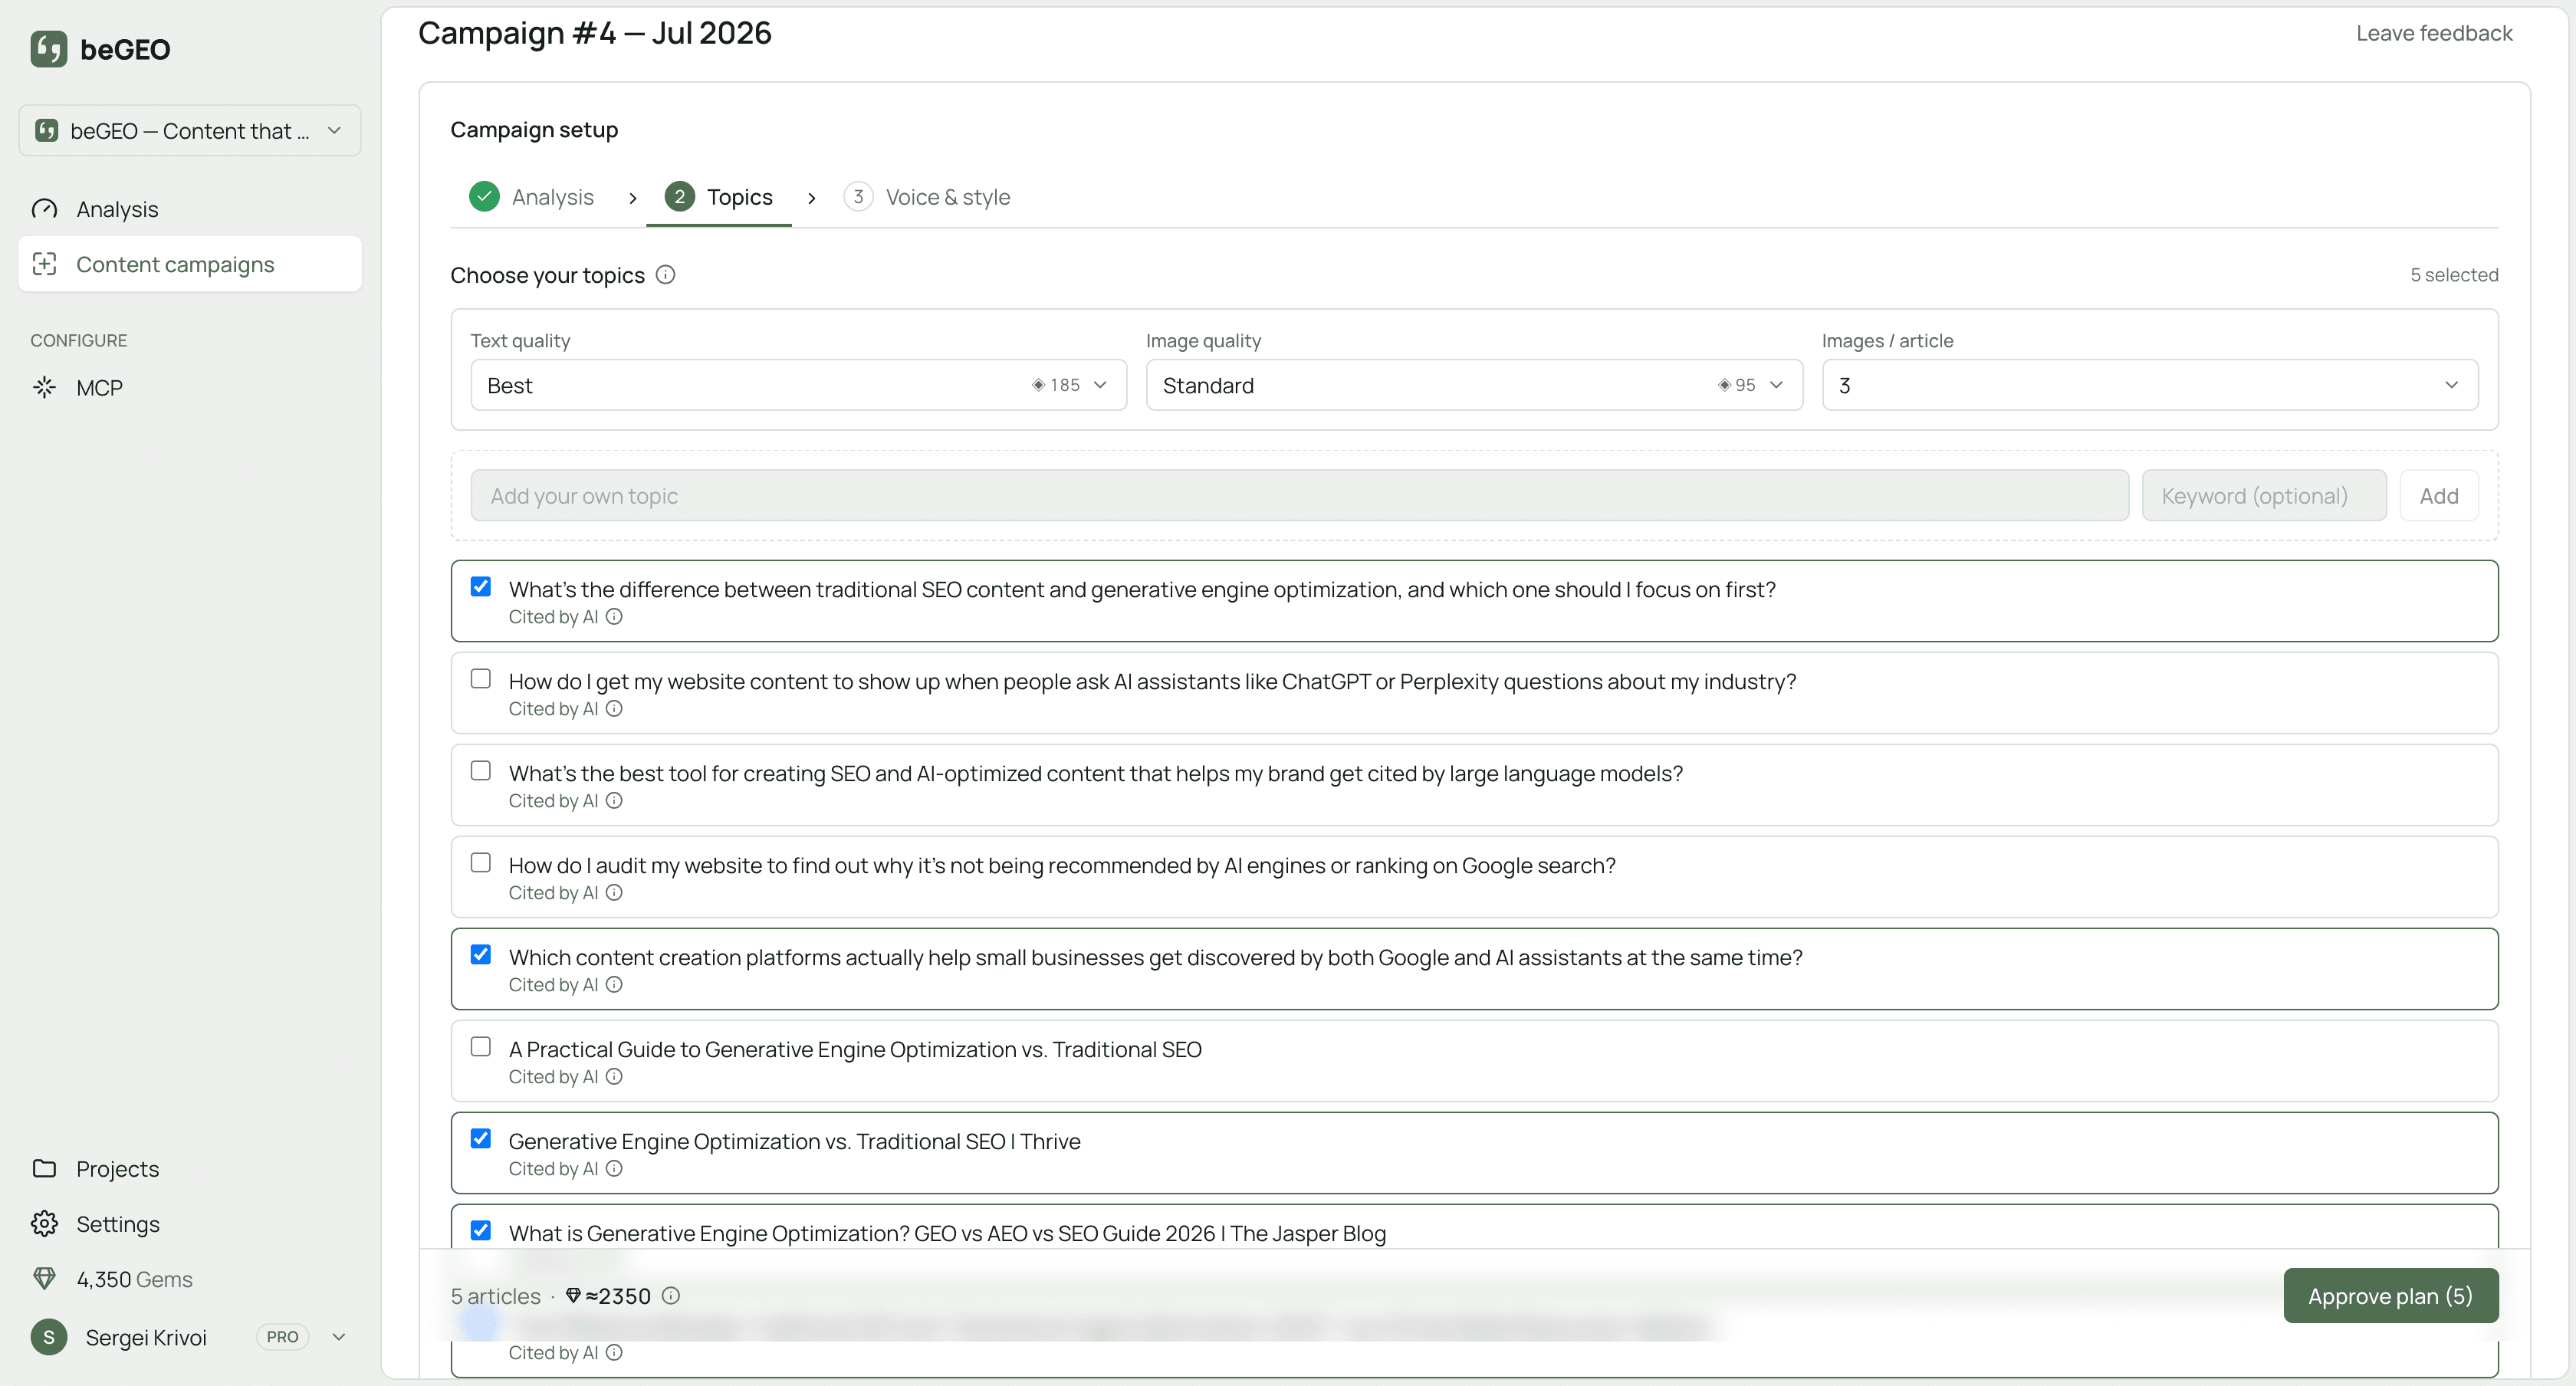Image resolution: width=2576 pixels, height=1386 pixels.
Task: Click Cited by AI info icon under audit my website topic
Action: pos(614,893)
